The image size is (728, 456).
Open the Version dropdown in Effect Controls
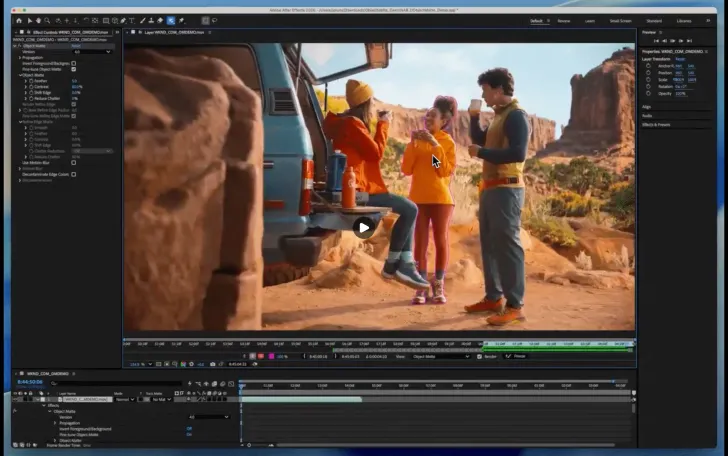[91, 52]
